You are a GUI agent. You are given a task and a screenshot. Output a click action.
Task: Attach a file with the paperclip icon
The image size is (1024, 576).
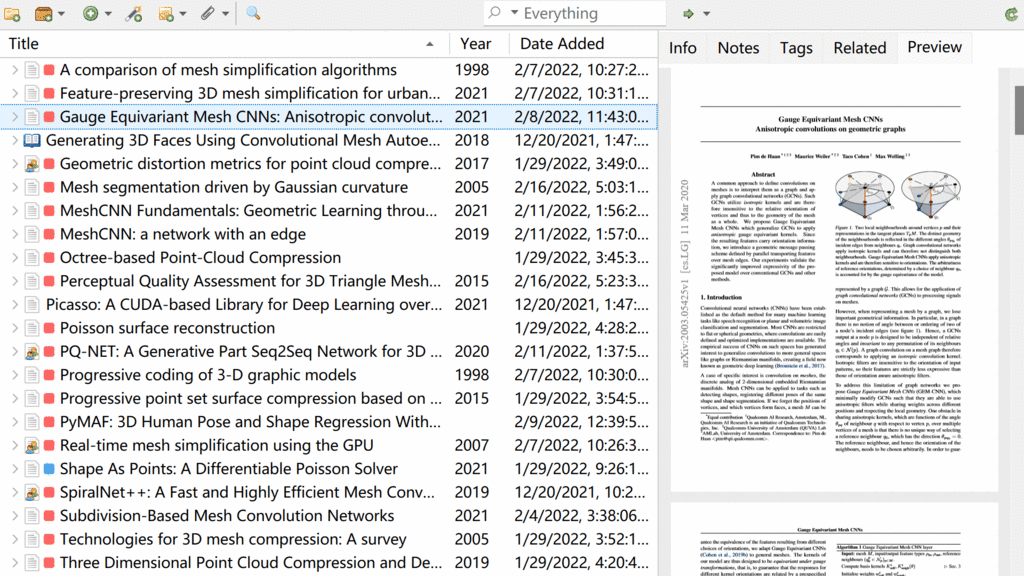207,14
